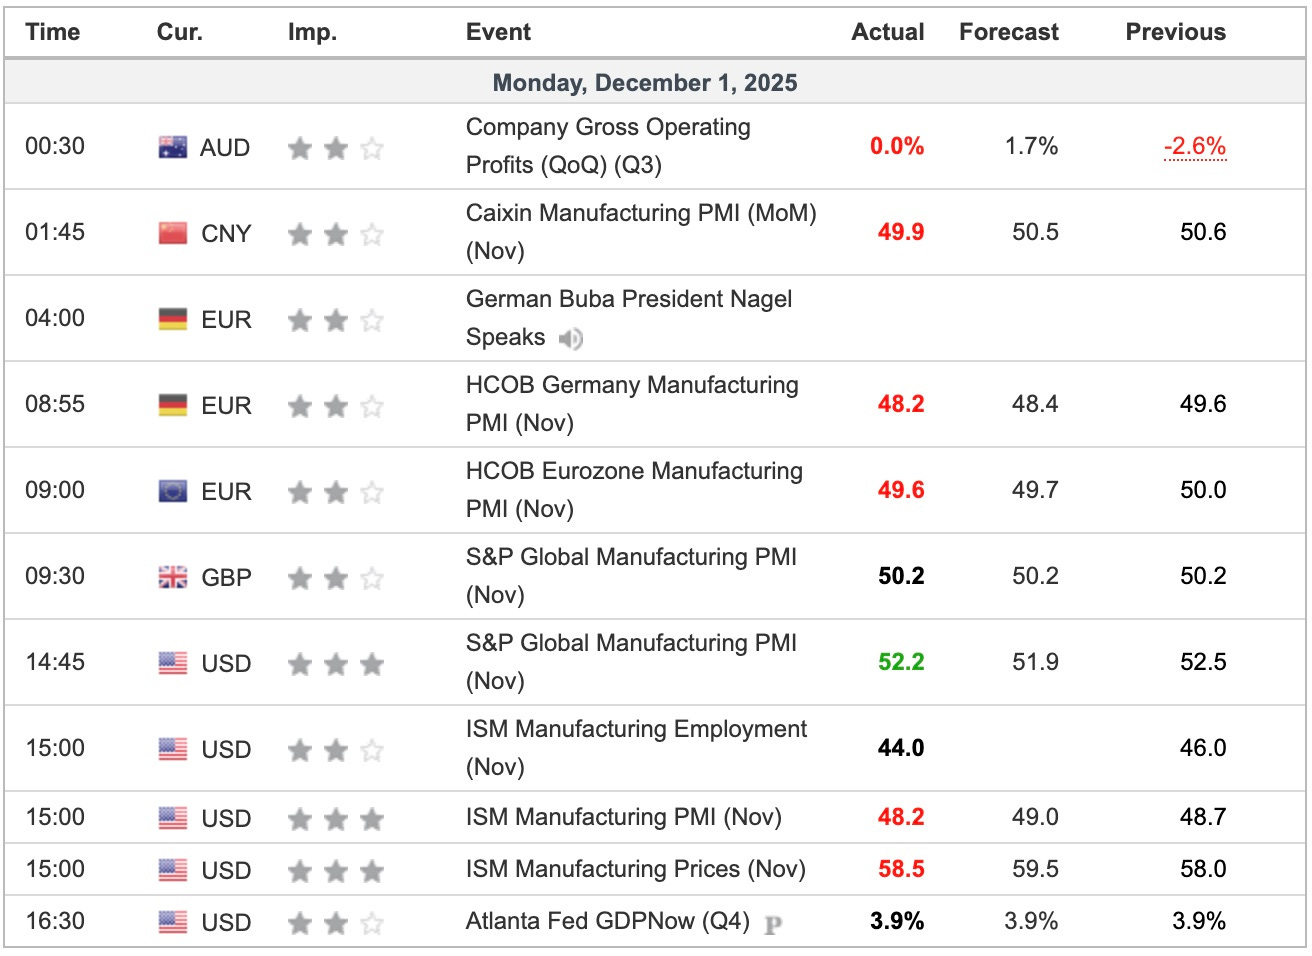Click the speaker icon after Nagel Speaks
1312x956 pixels.
pyautogui.click(x=571, y=339)
